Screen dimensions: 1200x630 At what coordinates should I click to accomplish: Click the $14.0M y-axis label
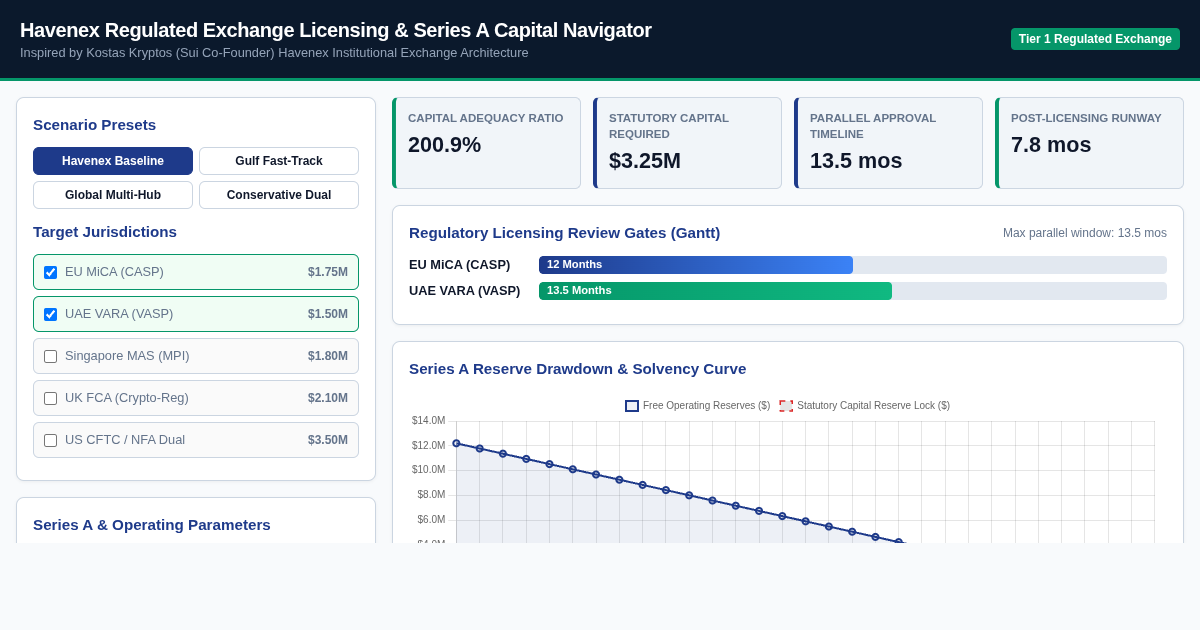click(x=429, y=421)
